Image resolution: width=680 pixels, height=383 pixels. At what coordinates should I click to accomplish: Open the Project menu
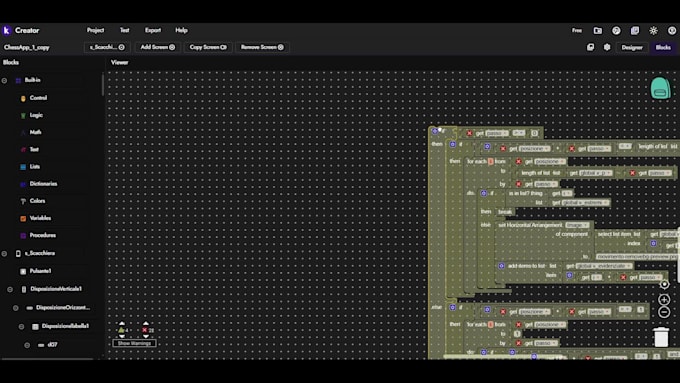click(95, 30)
